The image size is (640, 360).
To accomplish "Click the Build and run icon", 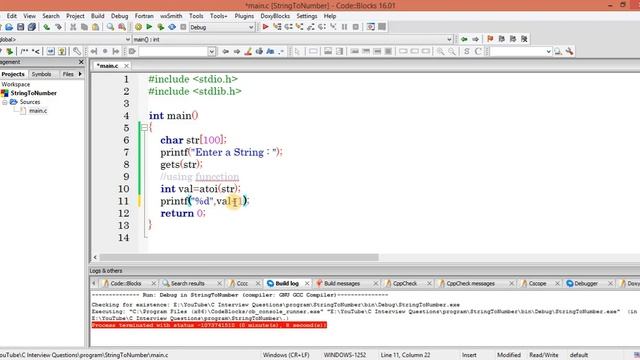I will [x=160, y=27].
